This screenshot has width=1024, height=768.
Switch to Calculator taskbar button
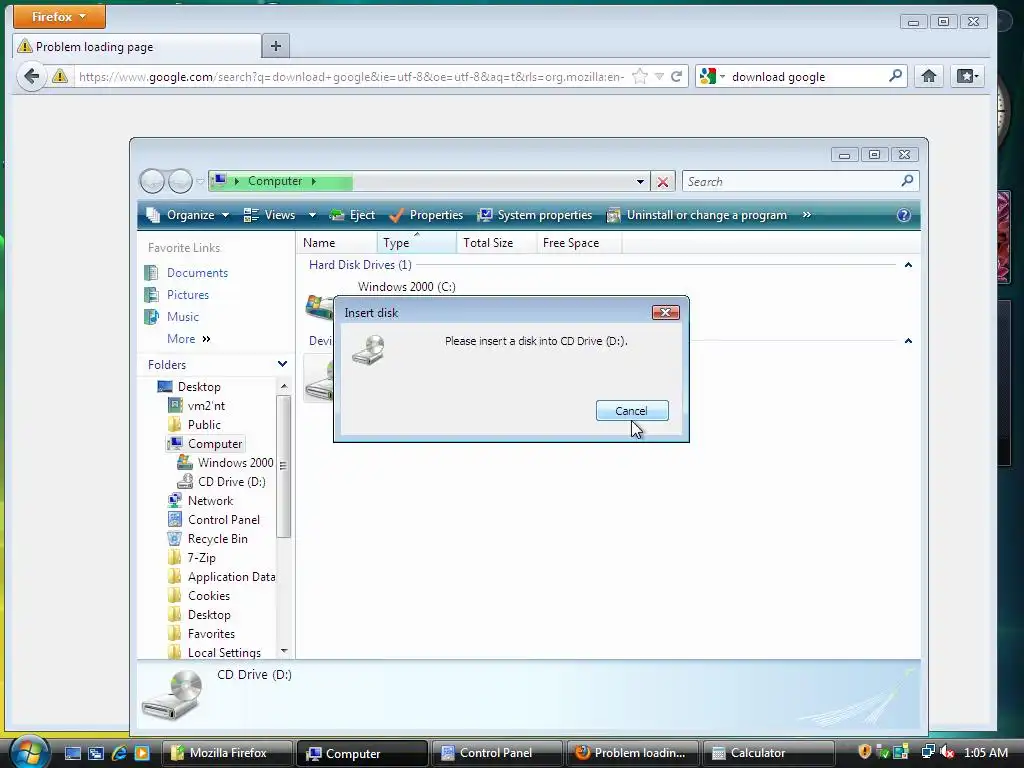[768, 753]
